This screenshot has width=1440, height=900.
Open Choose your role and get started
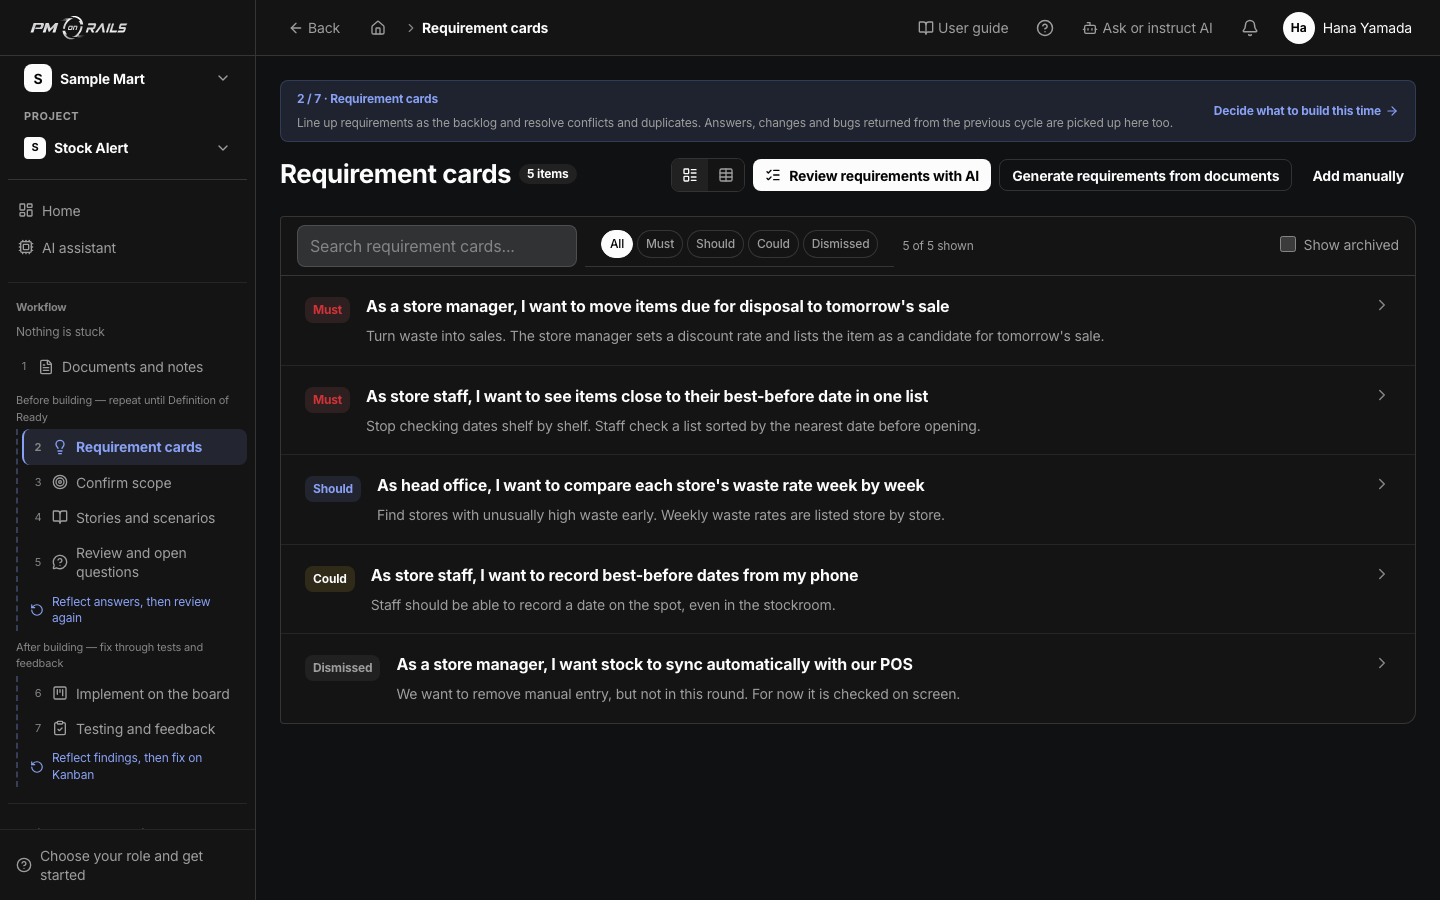pos(127,865)
